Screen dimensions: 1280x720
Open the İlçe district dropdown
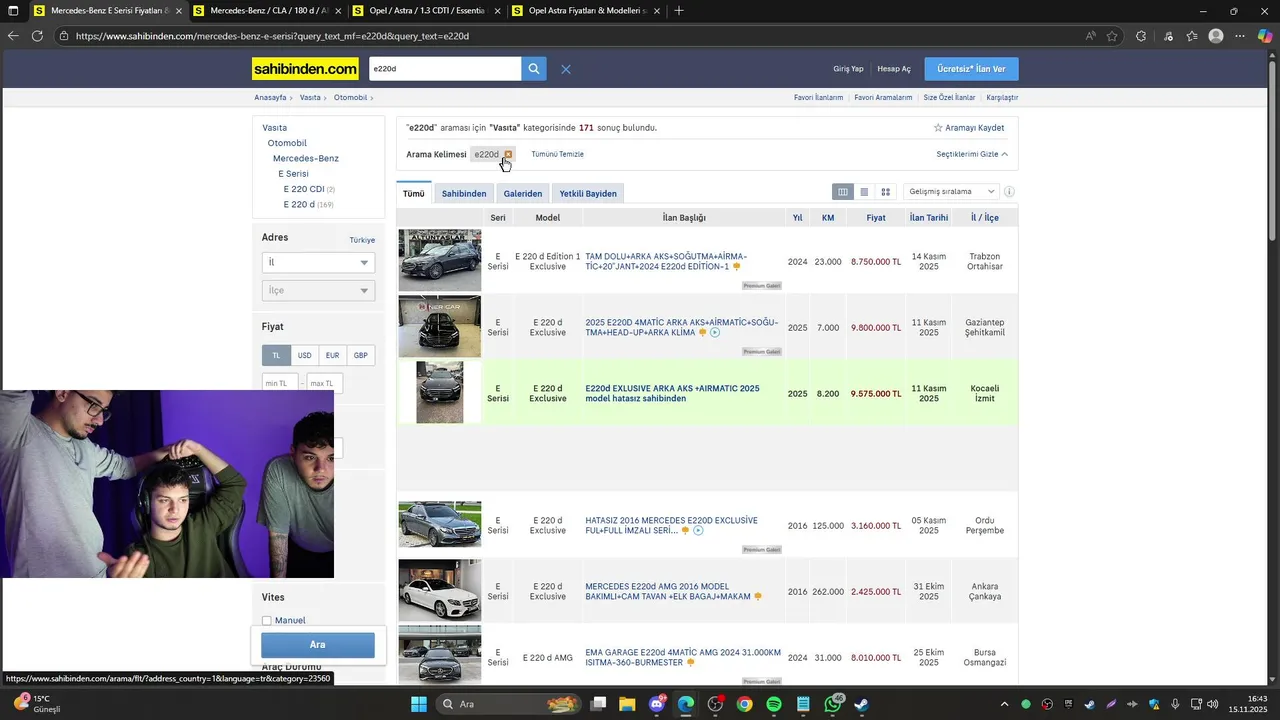(x=318, y=290)
